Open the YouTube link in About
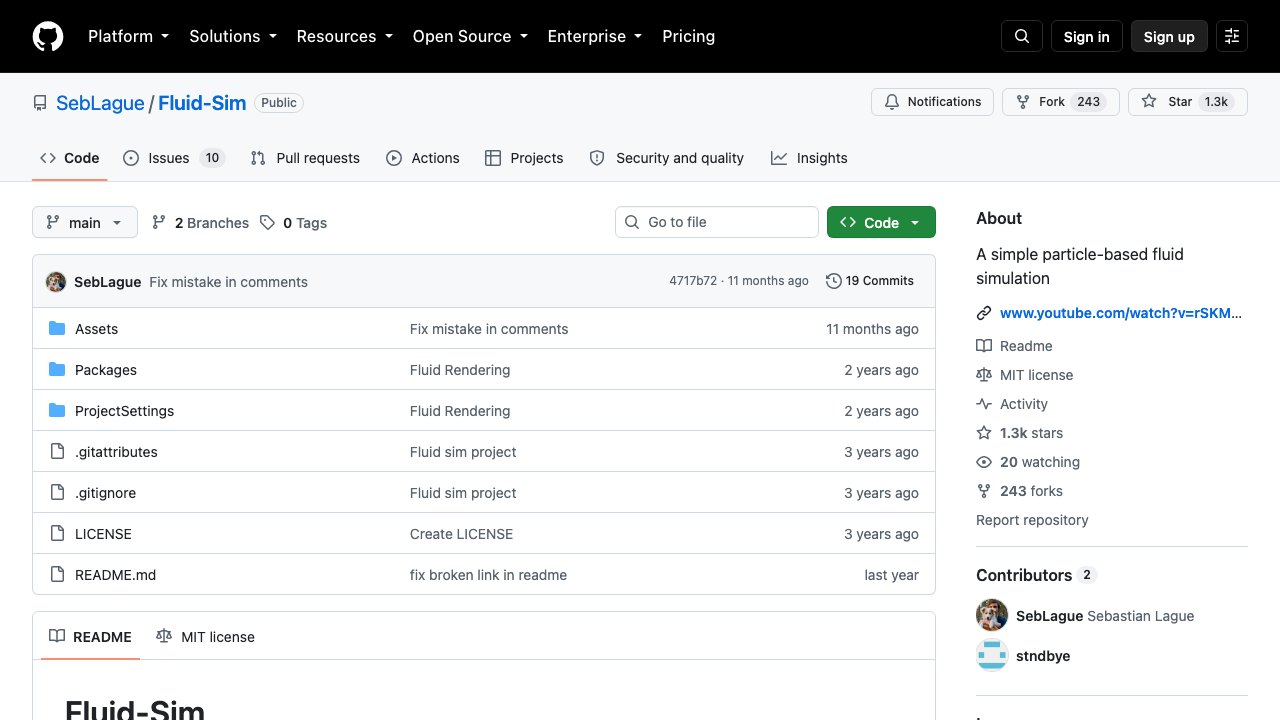Viewport: 1280px width, 720px height. tap(1121, 313)
